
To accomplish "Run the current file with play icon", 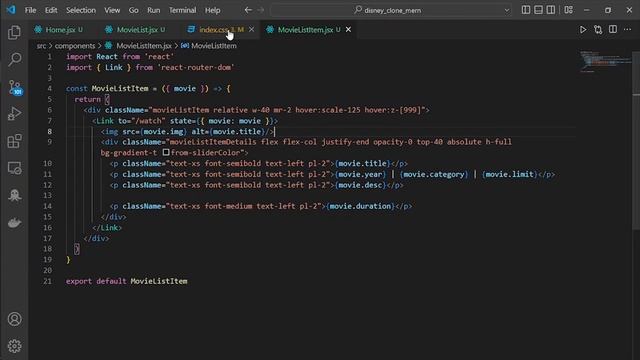I will click(583, 29).
